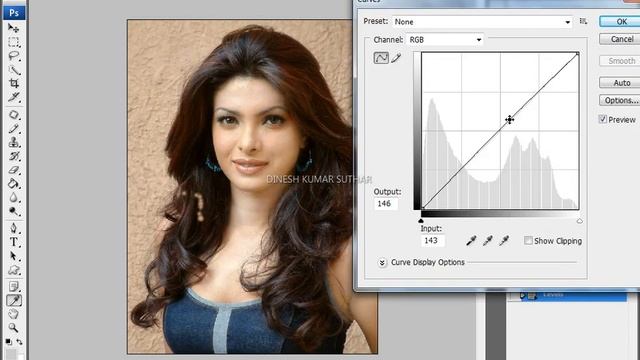Click the Smooth button
Screen dimensions: 640x360
(621, 61)
